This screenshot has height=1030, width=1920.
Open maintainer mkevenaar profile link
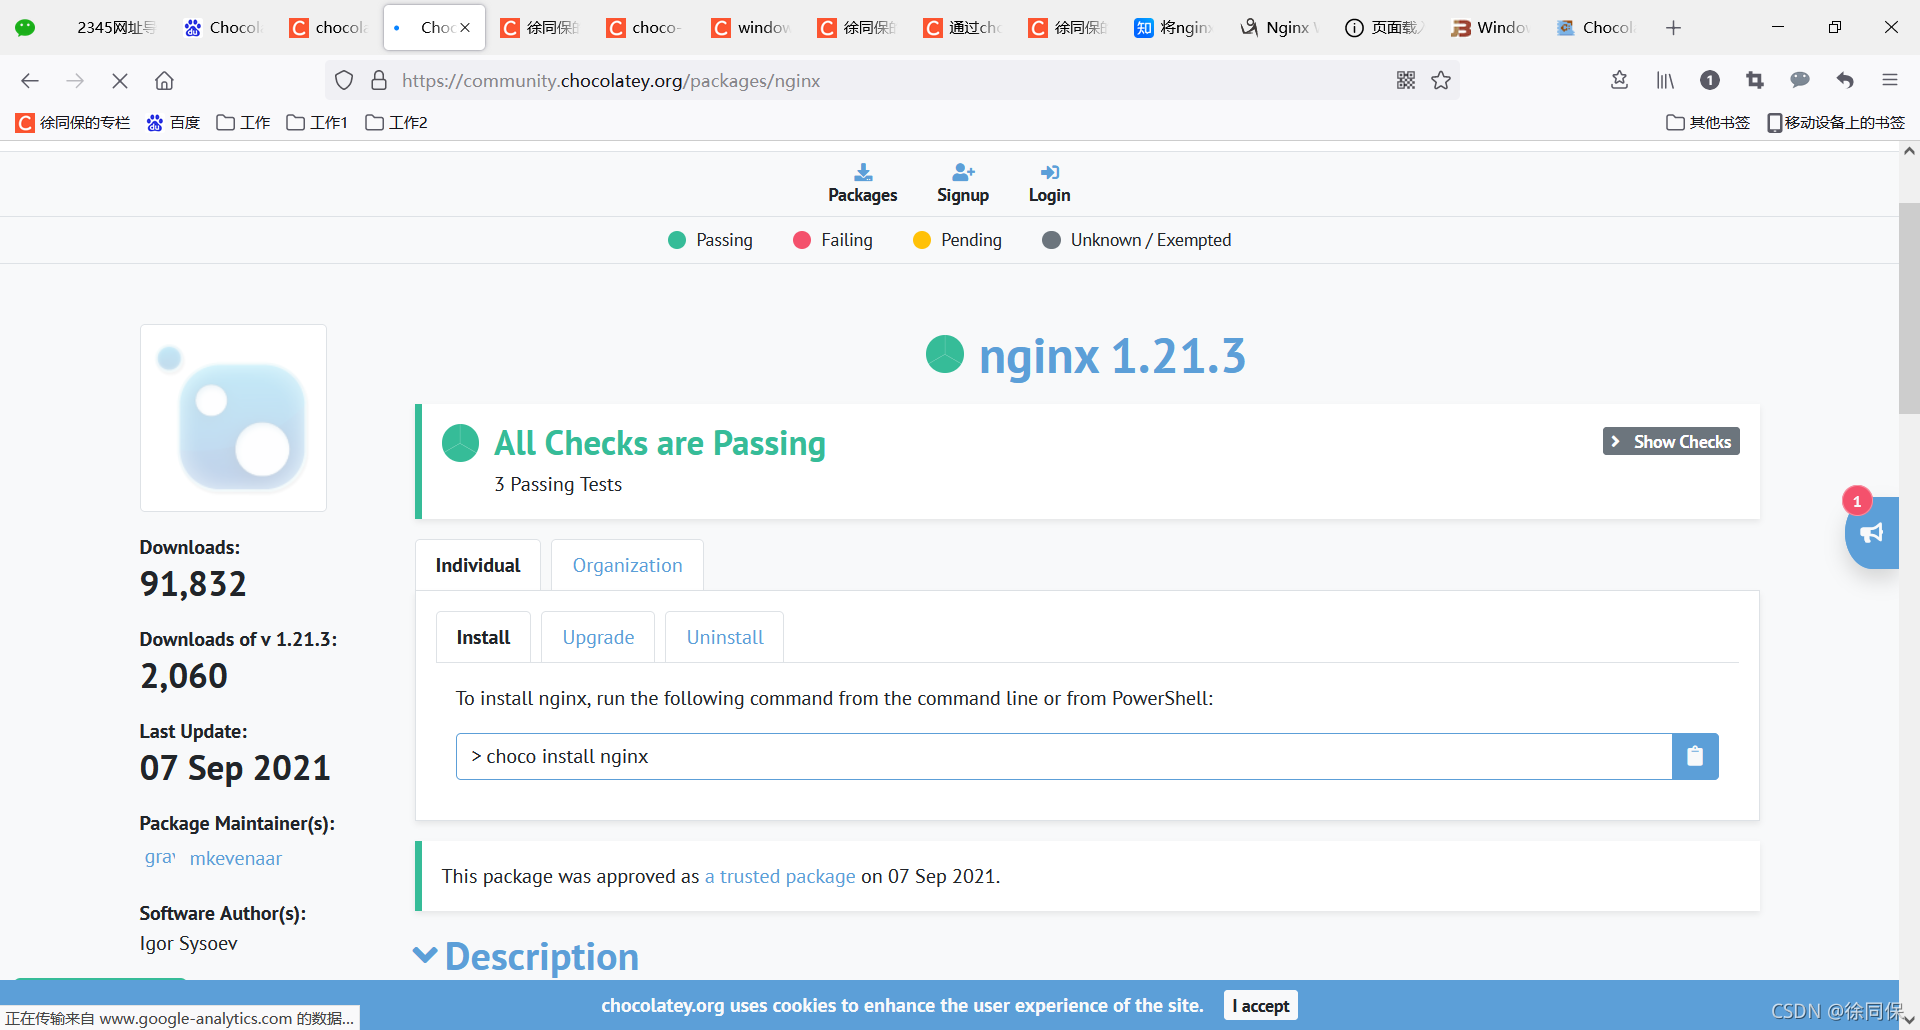click(x=236, y=859)
